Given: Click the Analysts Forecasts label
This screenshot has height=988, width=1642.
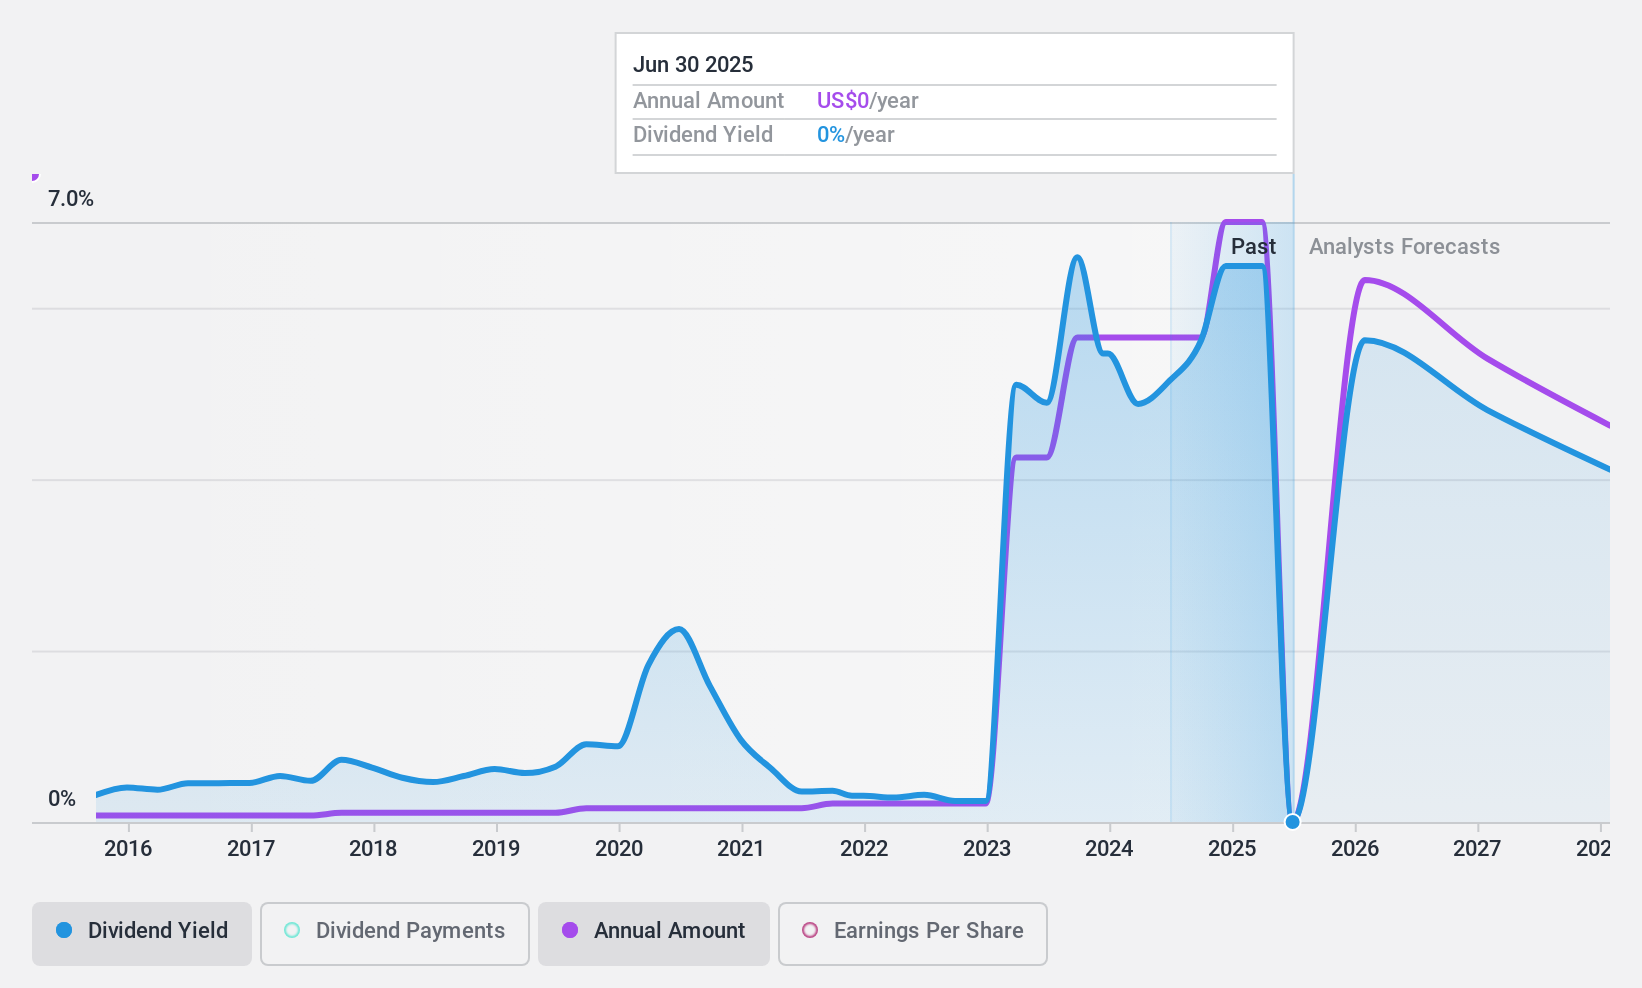Looking at the screenshot, I should coord(1404,247).
